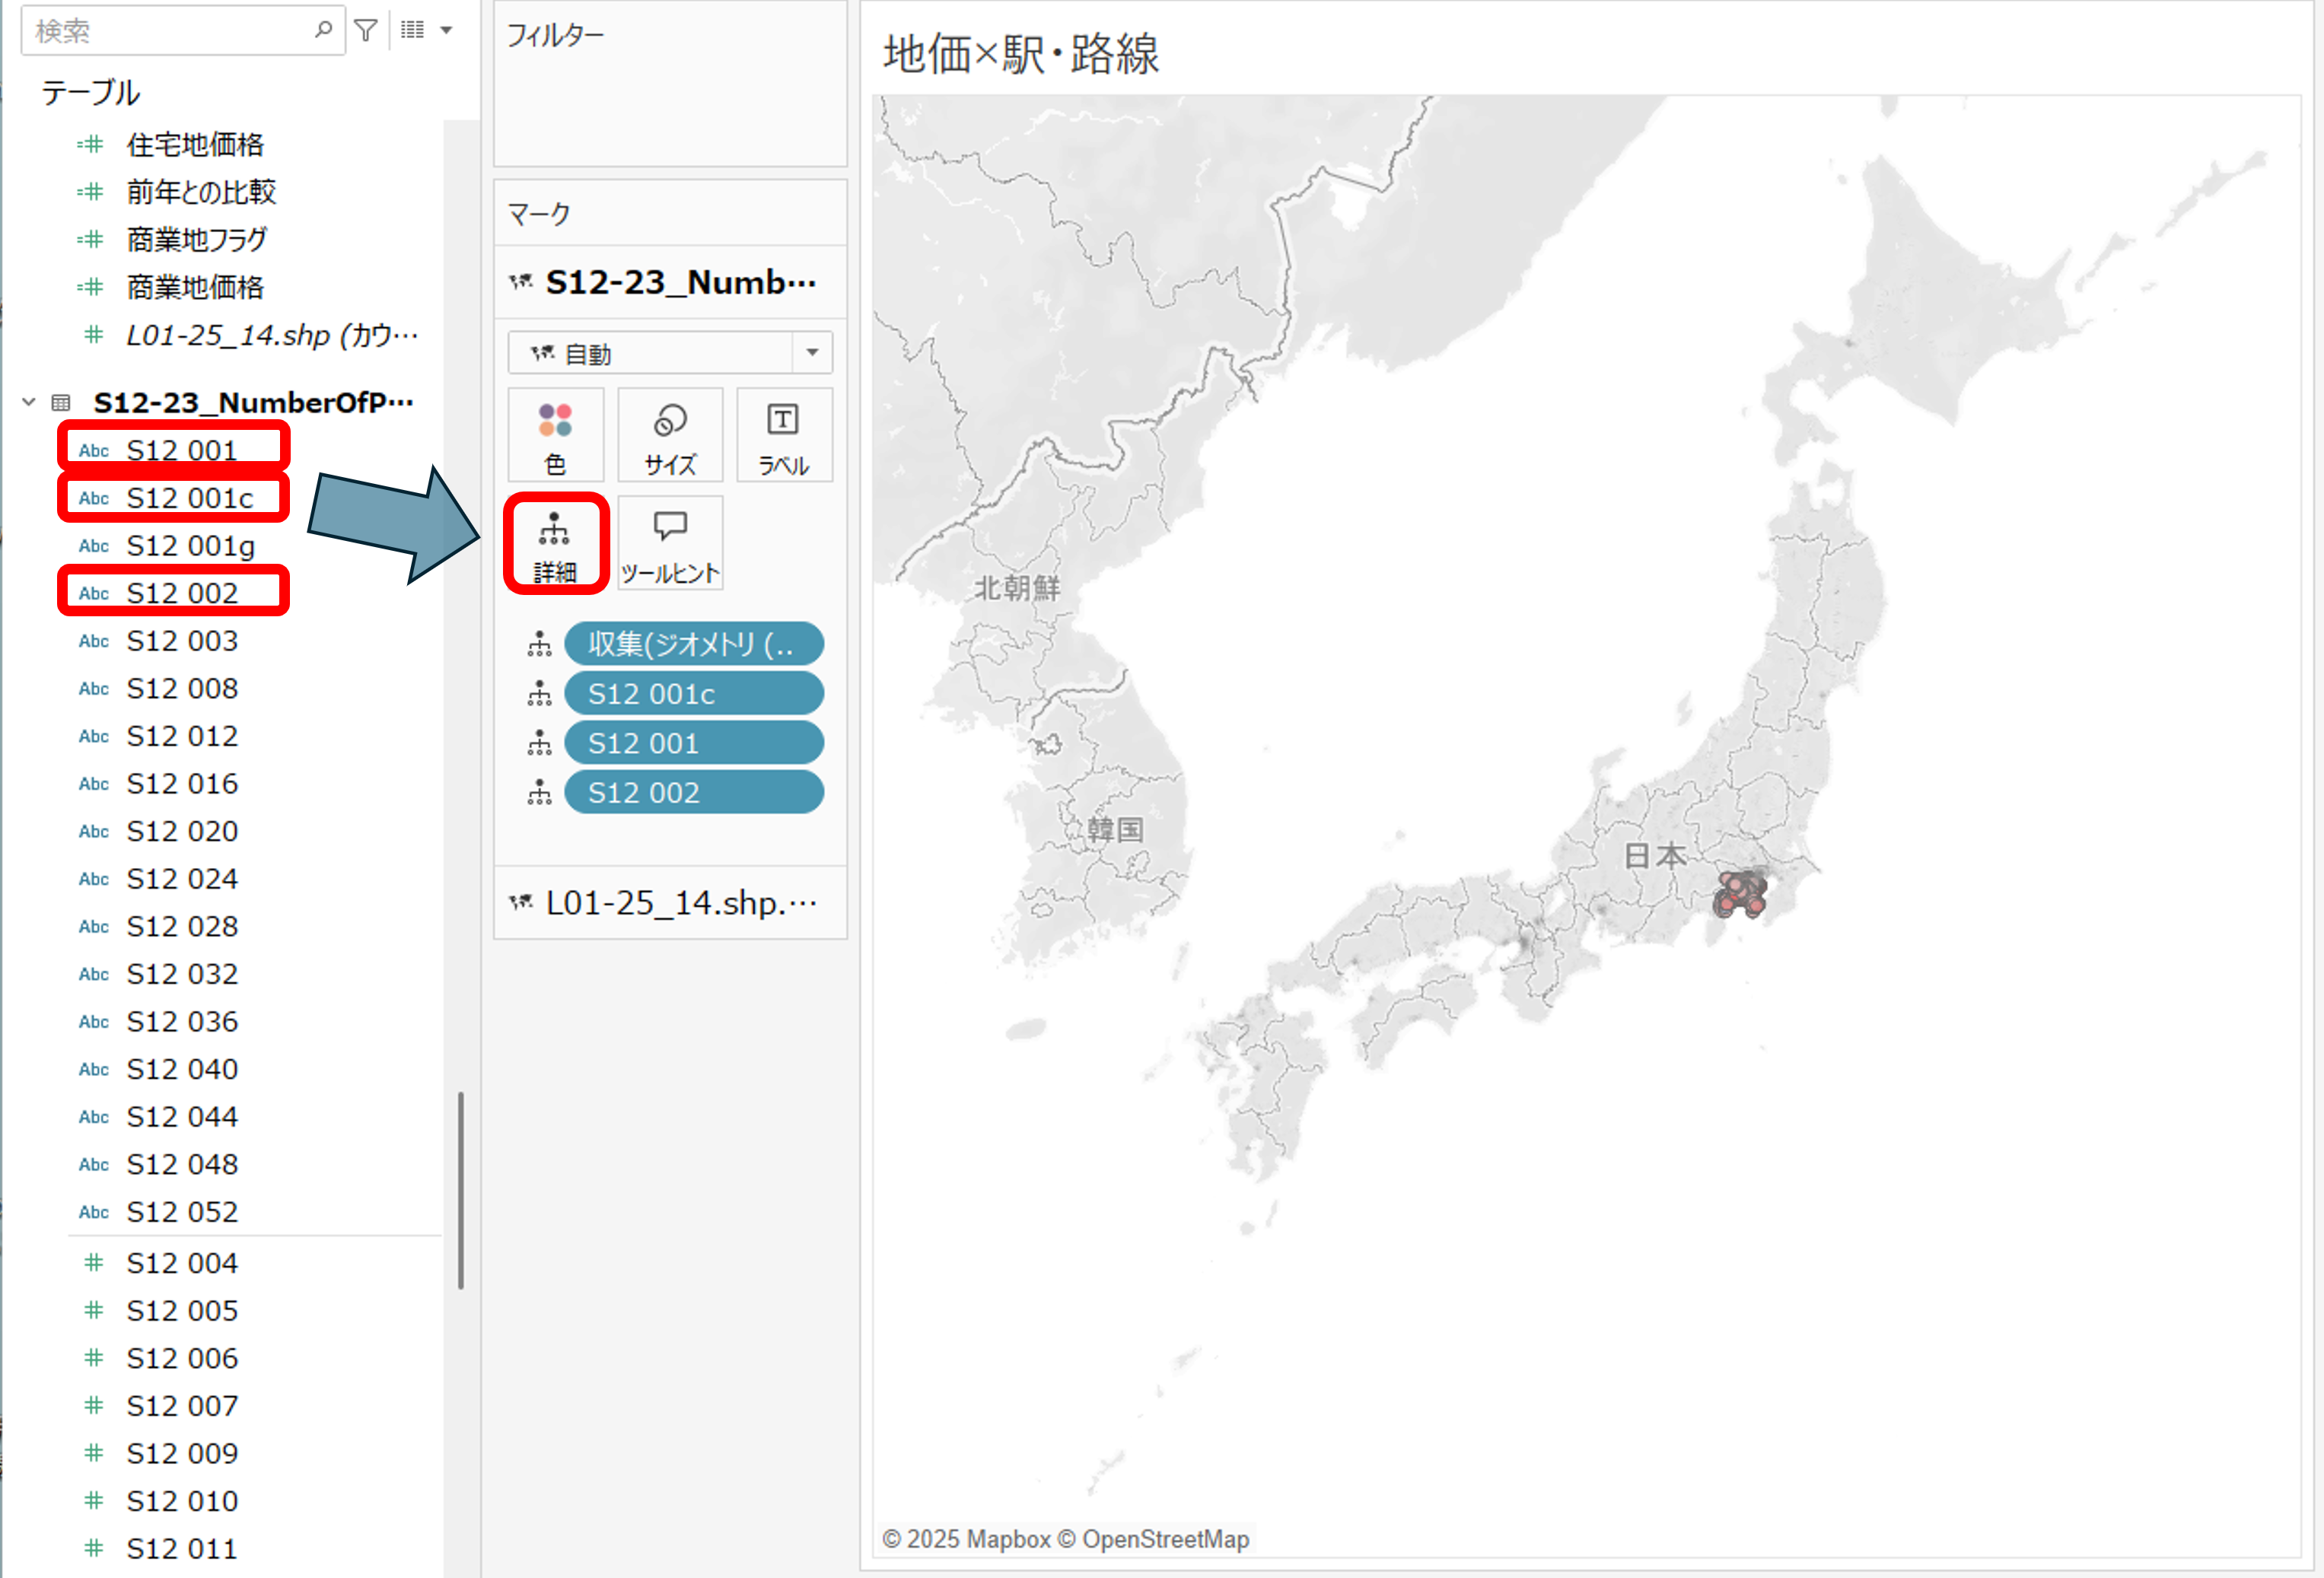The height and width of the screenshot is (1578, 2324).
Task: Select the S12 052 field
Action: 182,1212
